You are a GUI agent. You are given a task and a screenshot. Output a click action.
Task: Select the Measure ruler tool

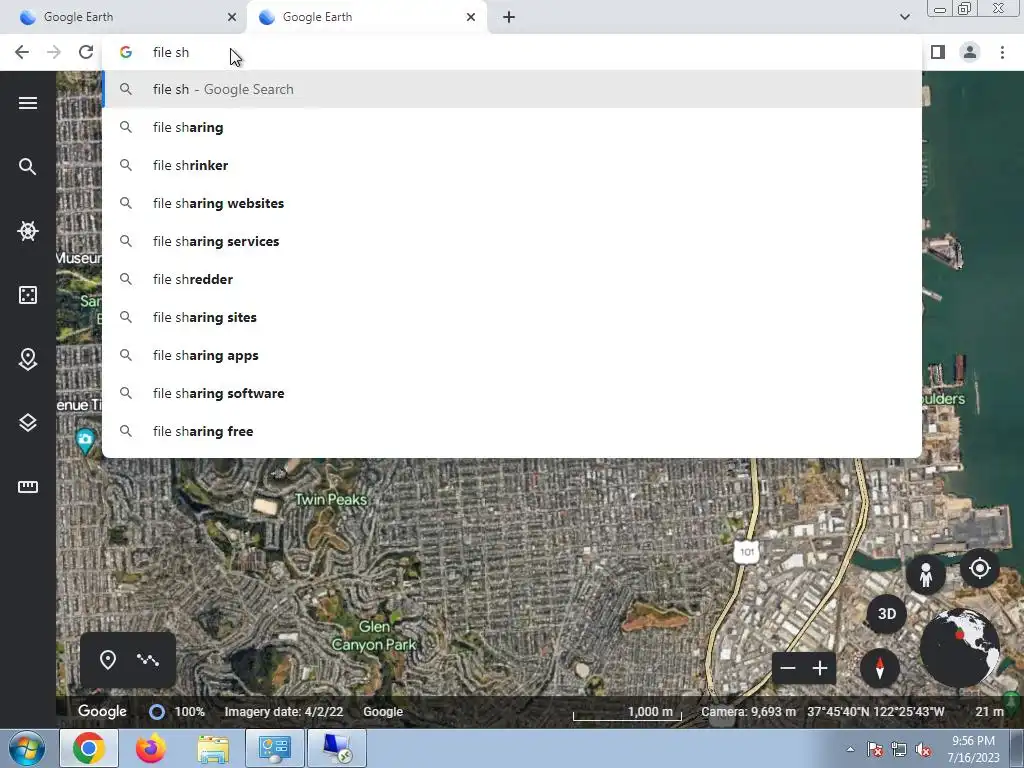[27, 487]
